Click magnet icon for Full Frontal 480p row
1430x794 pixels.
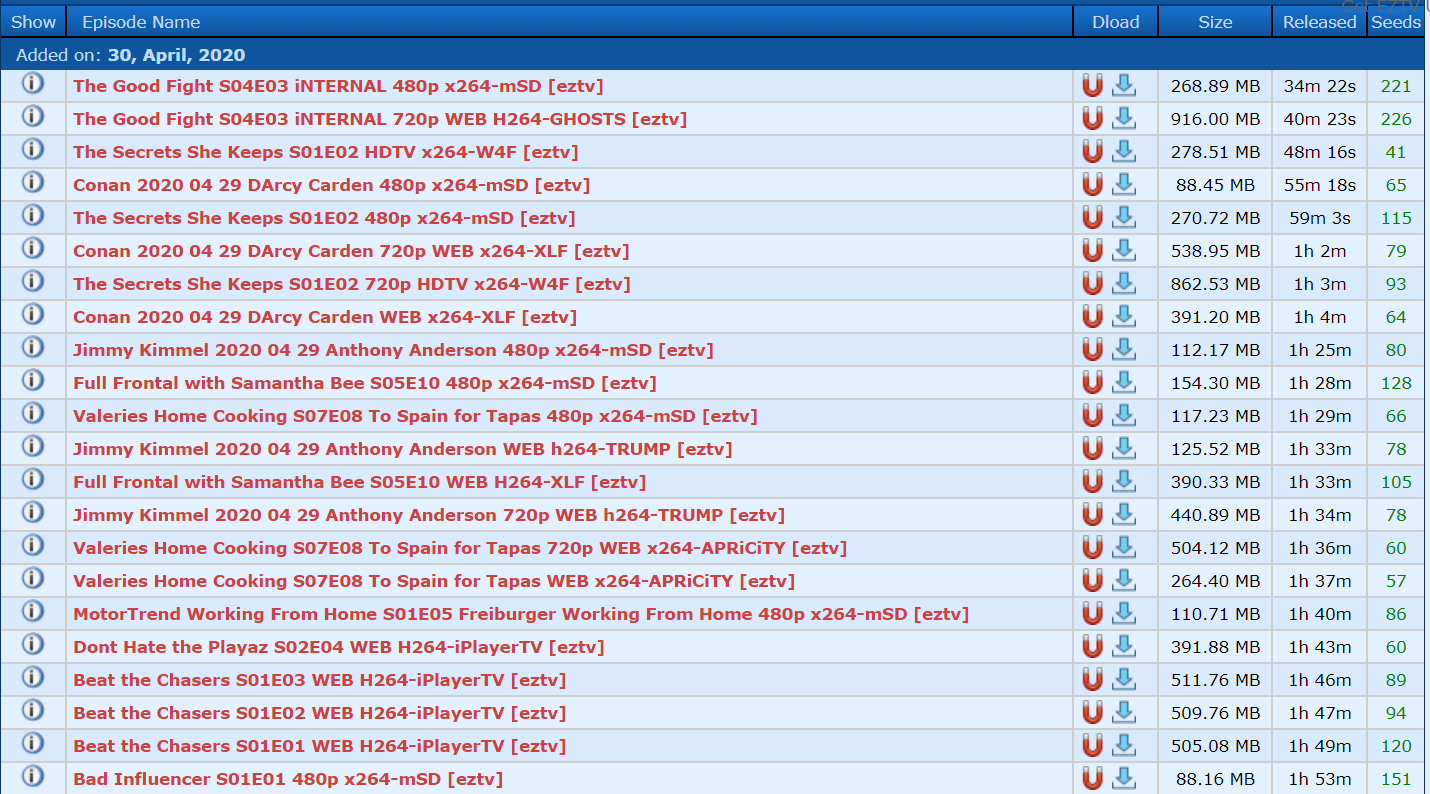pyautogui.click(x=1092, y=383)
